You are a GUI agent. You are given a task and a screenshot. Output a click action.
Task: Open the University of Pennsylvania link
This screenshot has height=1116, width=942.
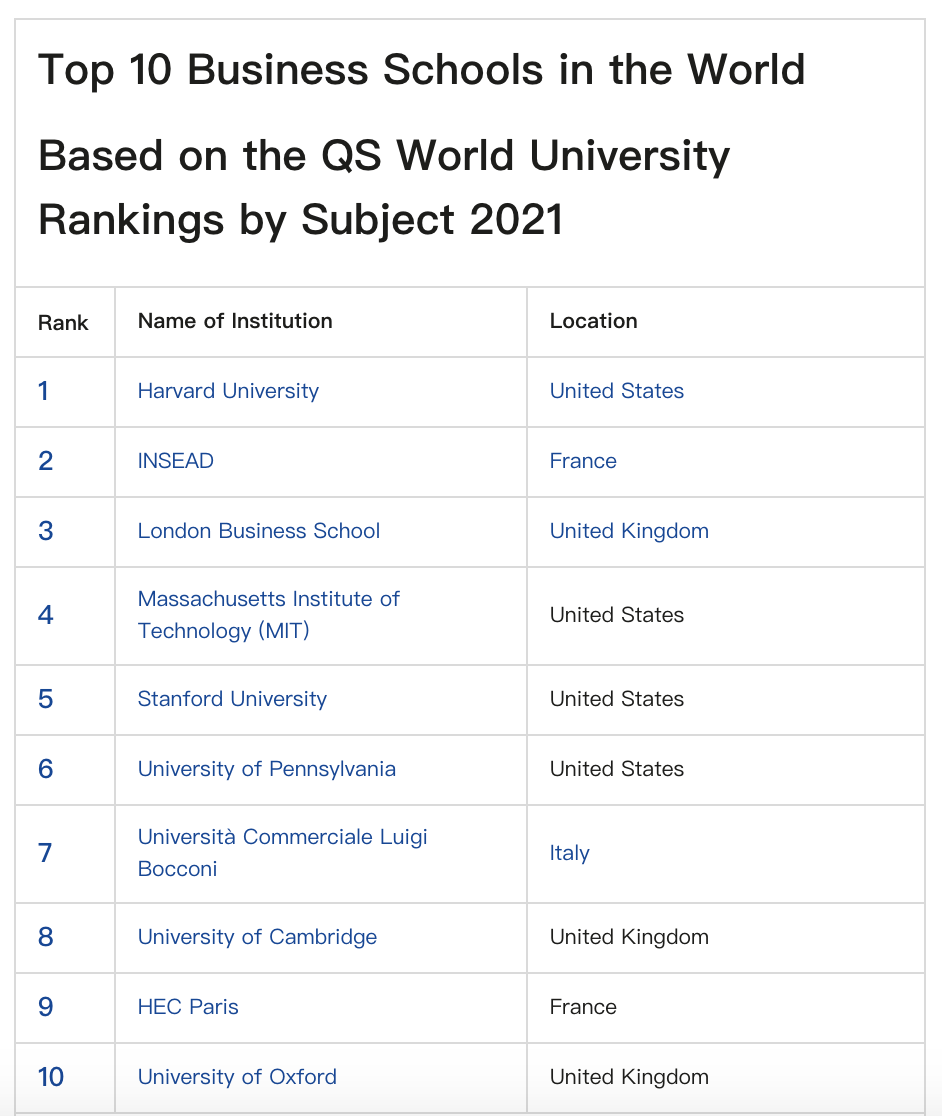266,769
